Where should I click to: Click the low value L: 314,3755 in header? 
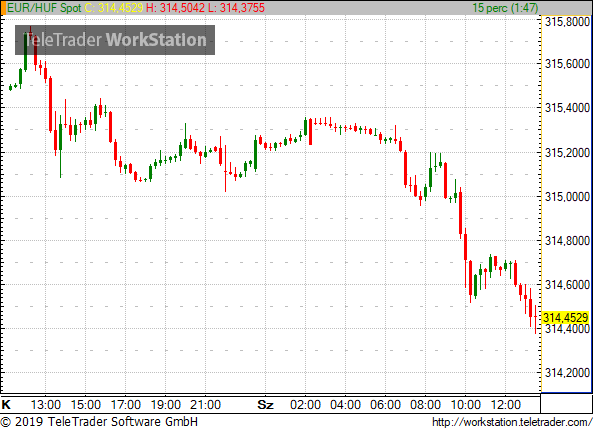click(x=236, y=8)
